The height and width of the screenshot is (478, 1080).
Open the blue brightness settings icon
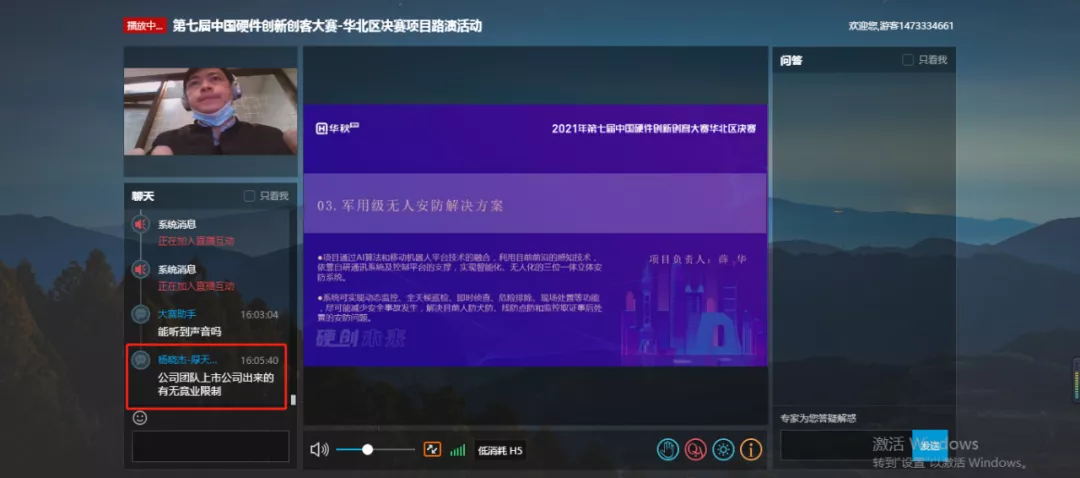pyautogui.click(x=723, y=450)
